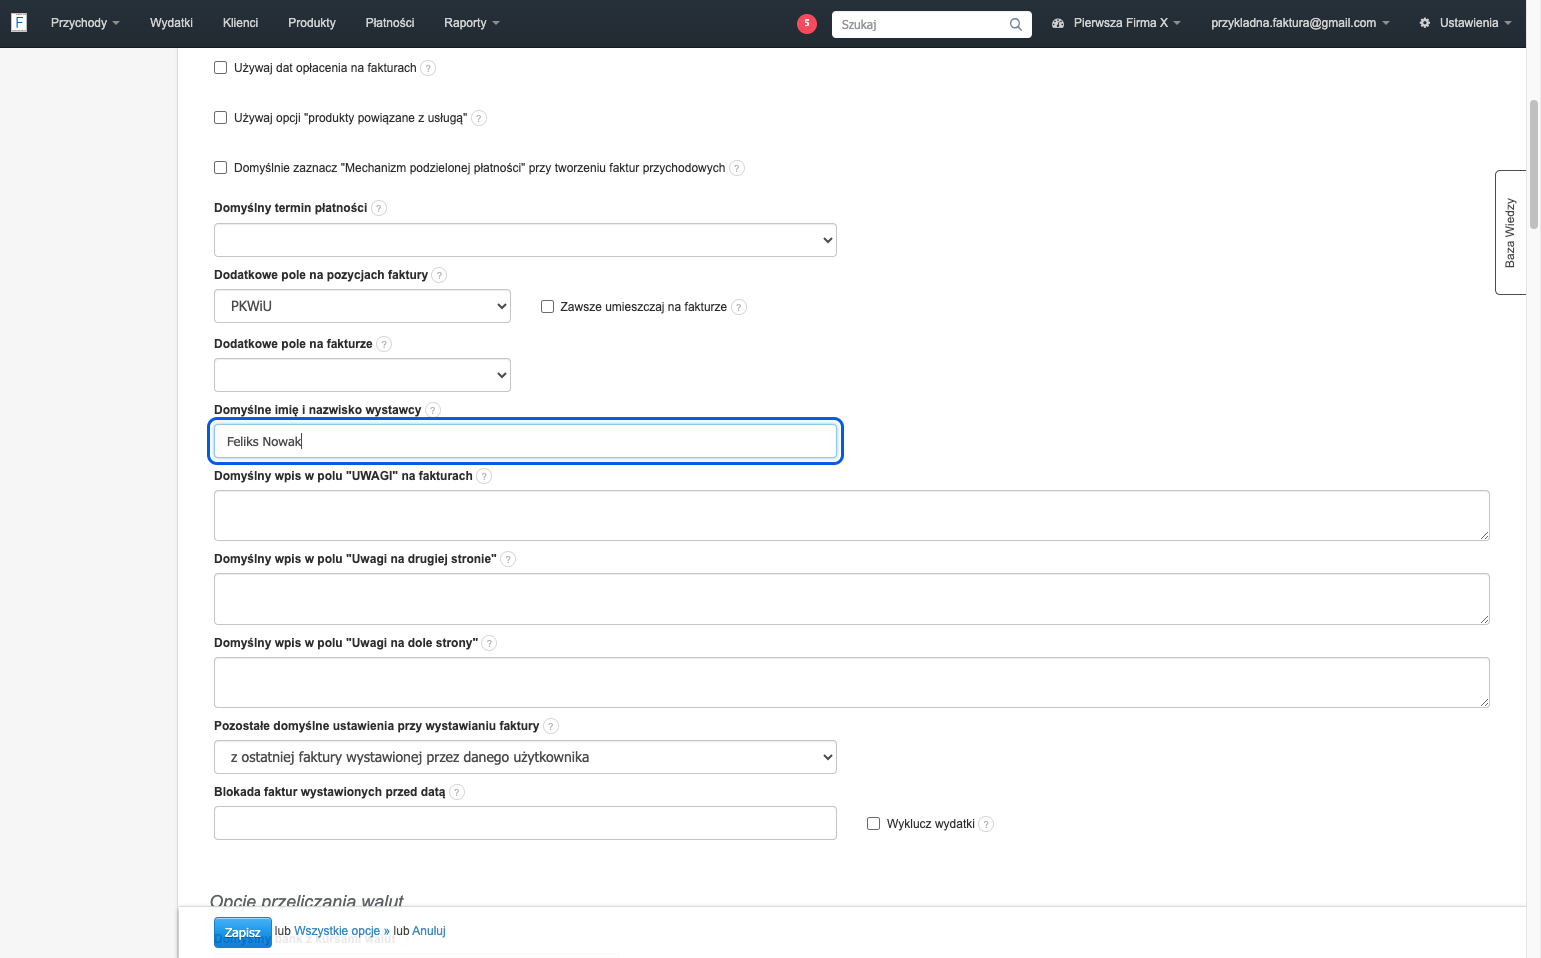Click the dashboard icon beside Pierwsza Firma X

point(1058,23)
